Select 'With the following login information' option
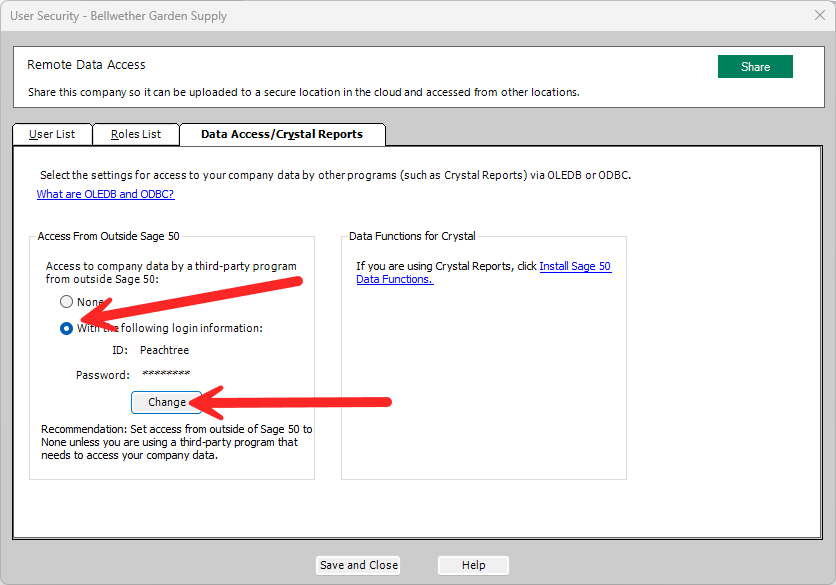The image size is (836, 585). pyautogui.click(x=66, y=328)
